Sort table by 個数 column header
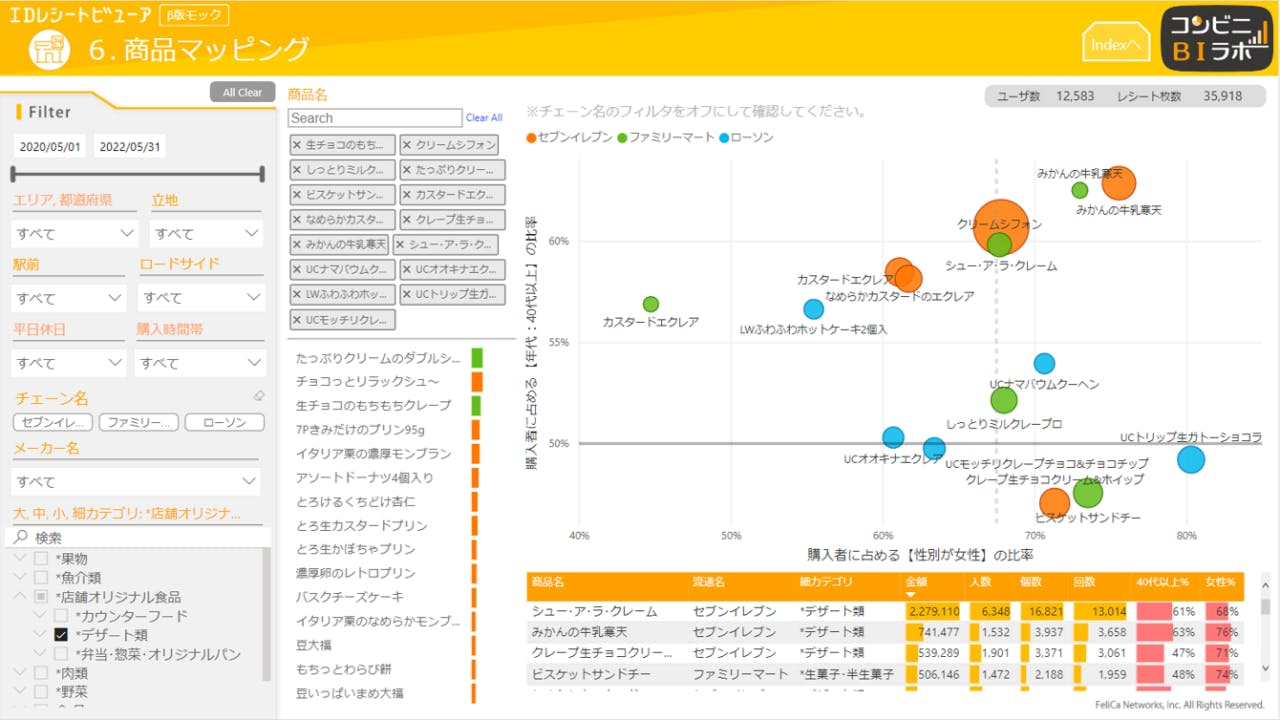This screenshot has width=1280, height=720. tap(1031, 581)
